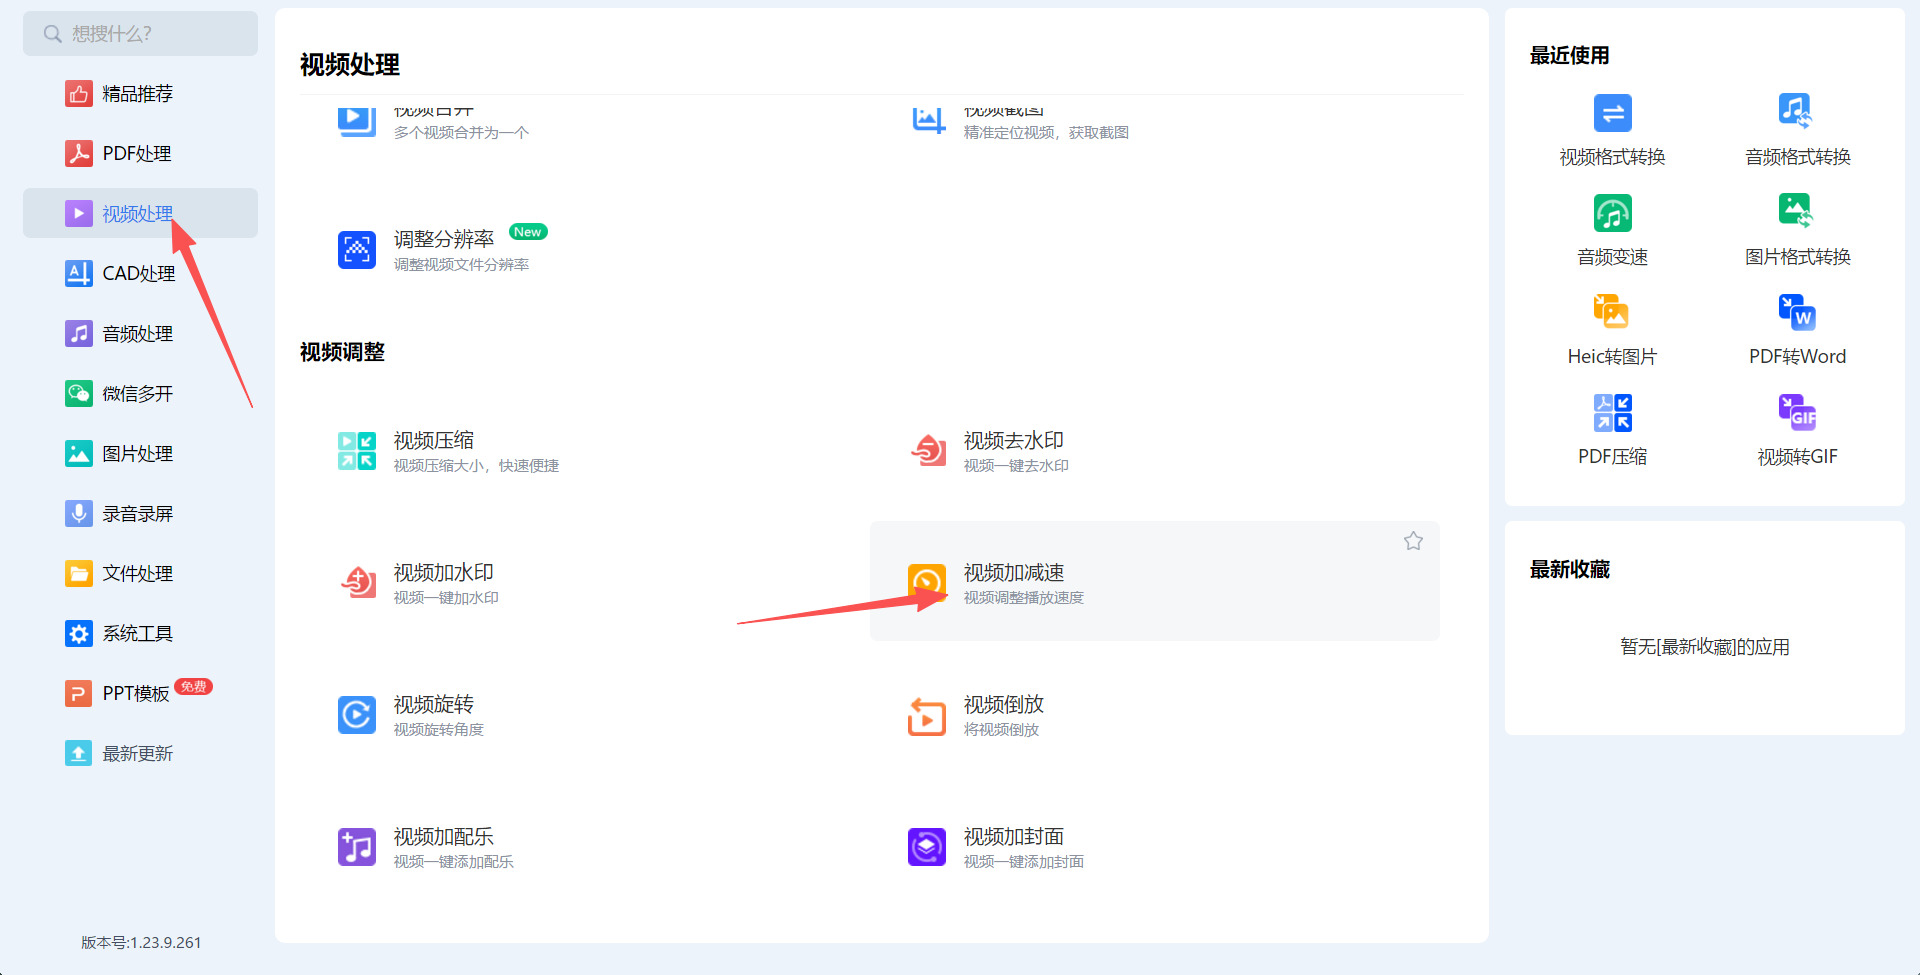Select 视频处理 in the sidebar
1920x975 pixels.
point(140,213)
